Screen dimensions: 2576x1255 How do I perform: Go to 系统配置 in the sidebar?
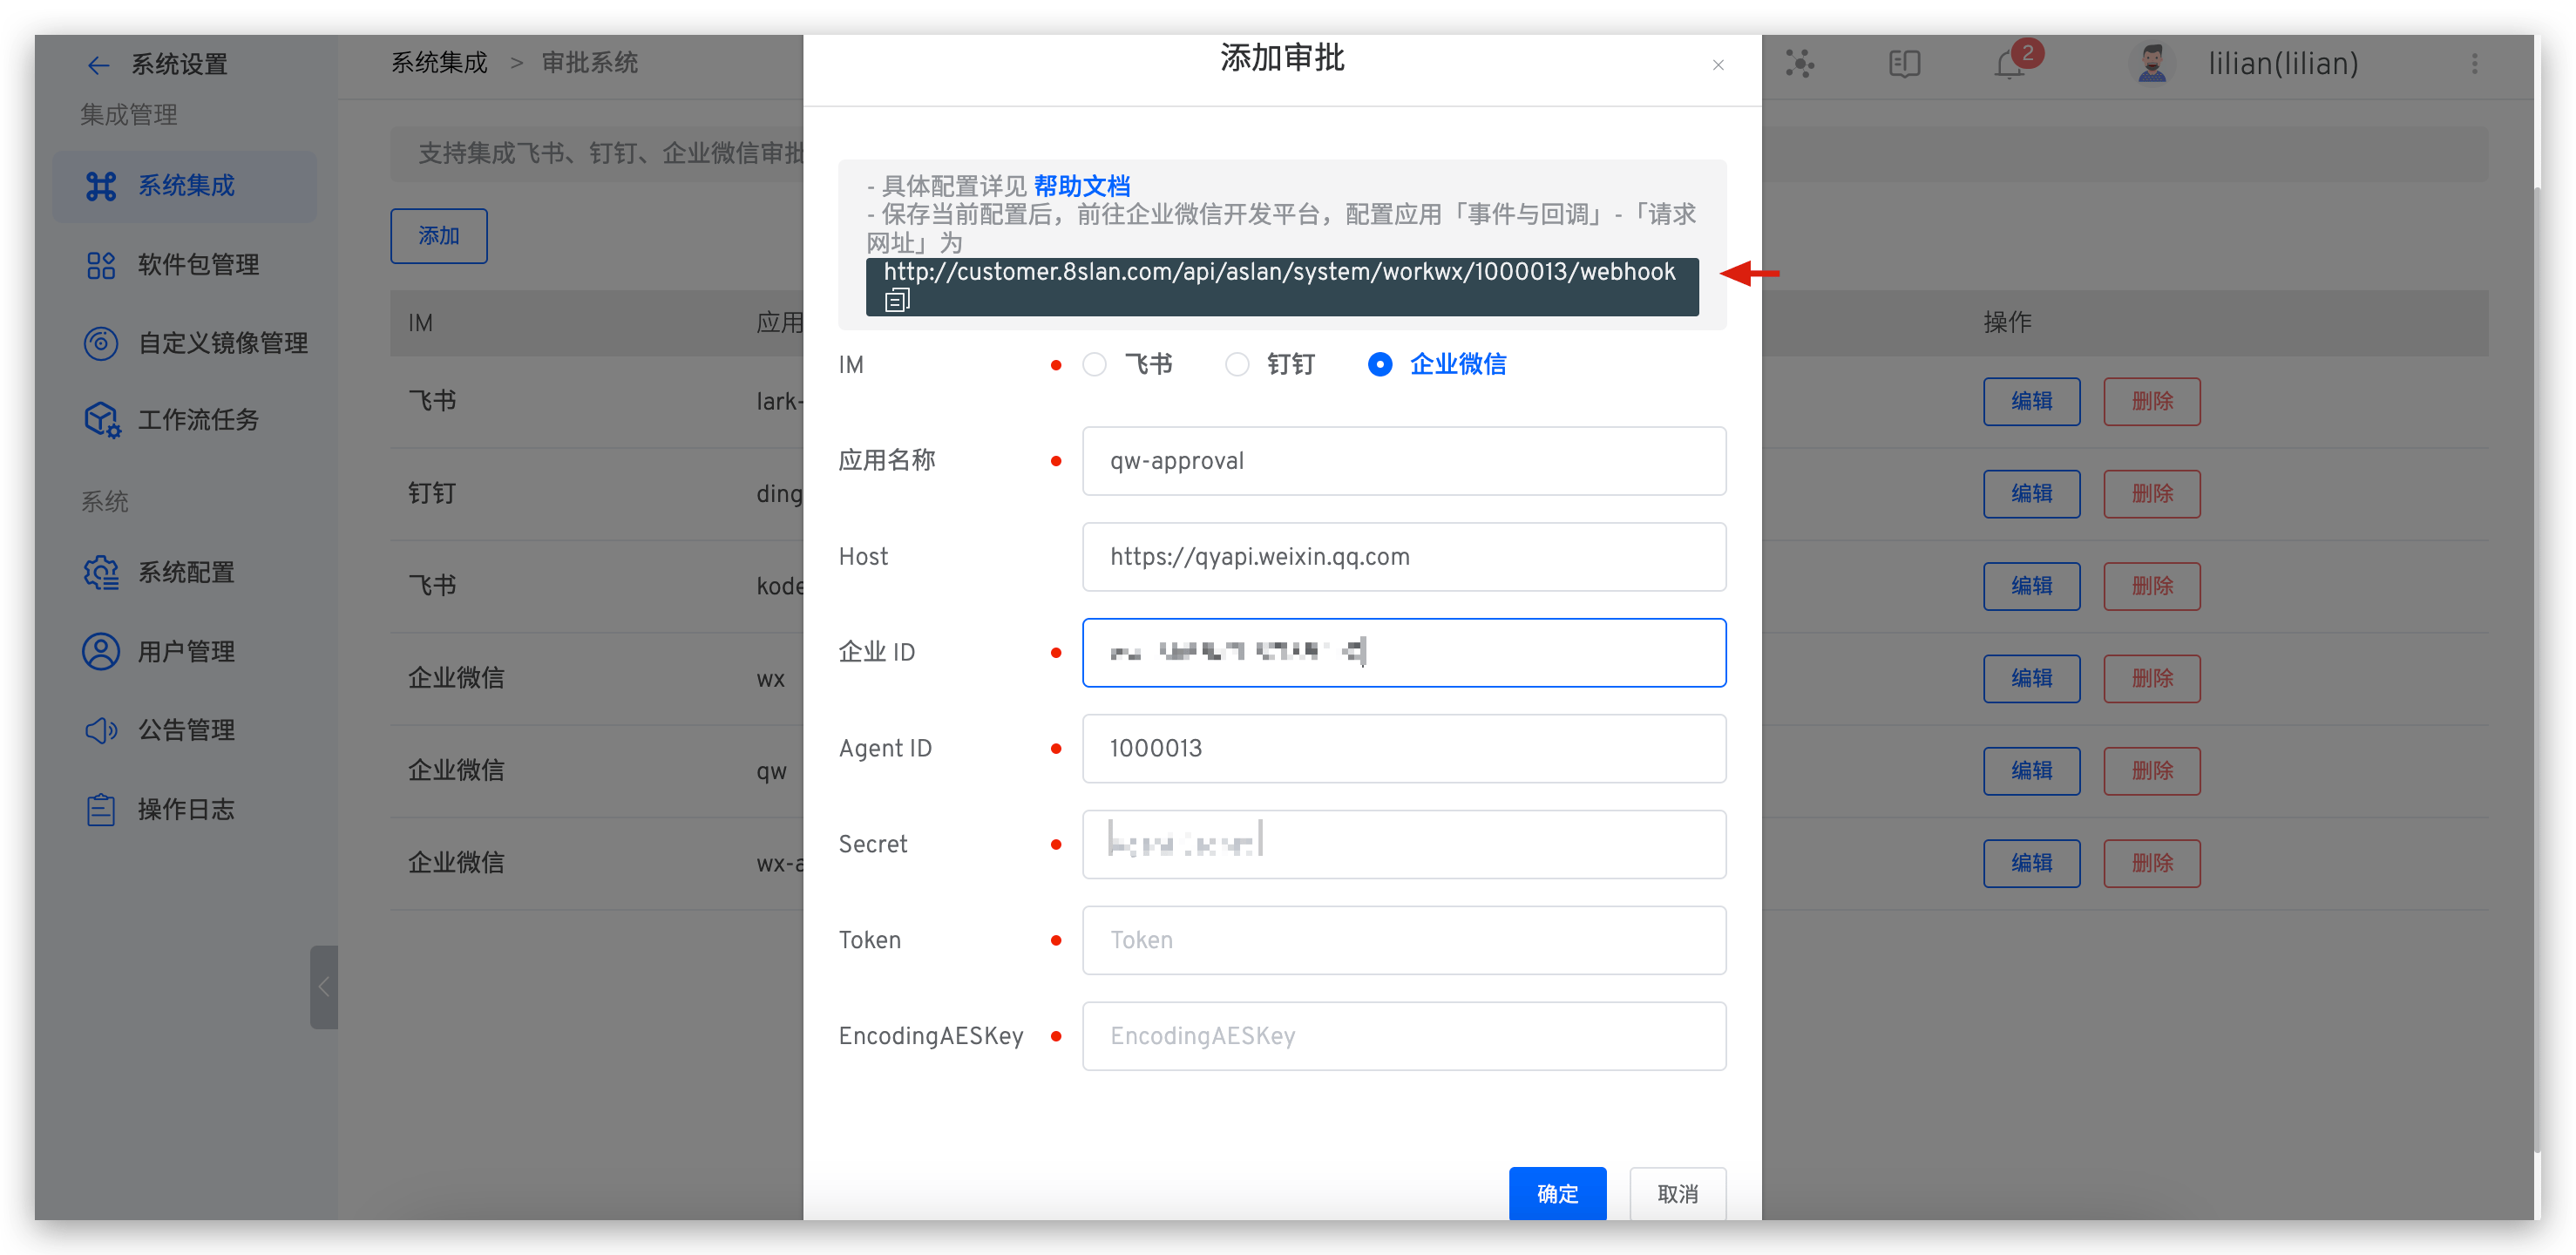[186, 573]
